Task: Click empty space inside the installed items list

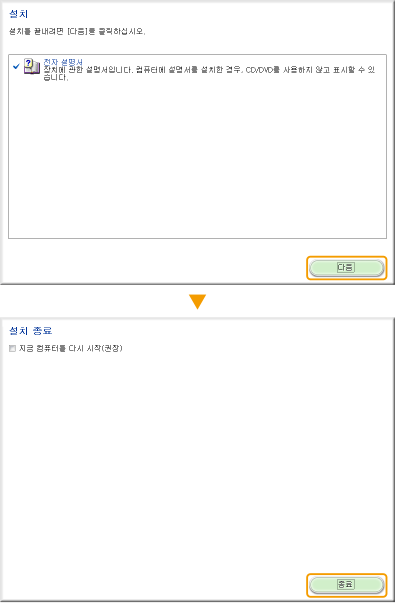Action: 197,162
